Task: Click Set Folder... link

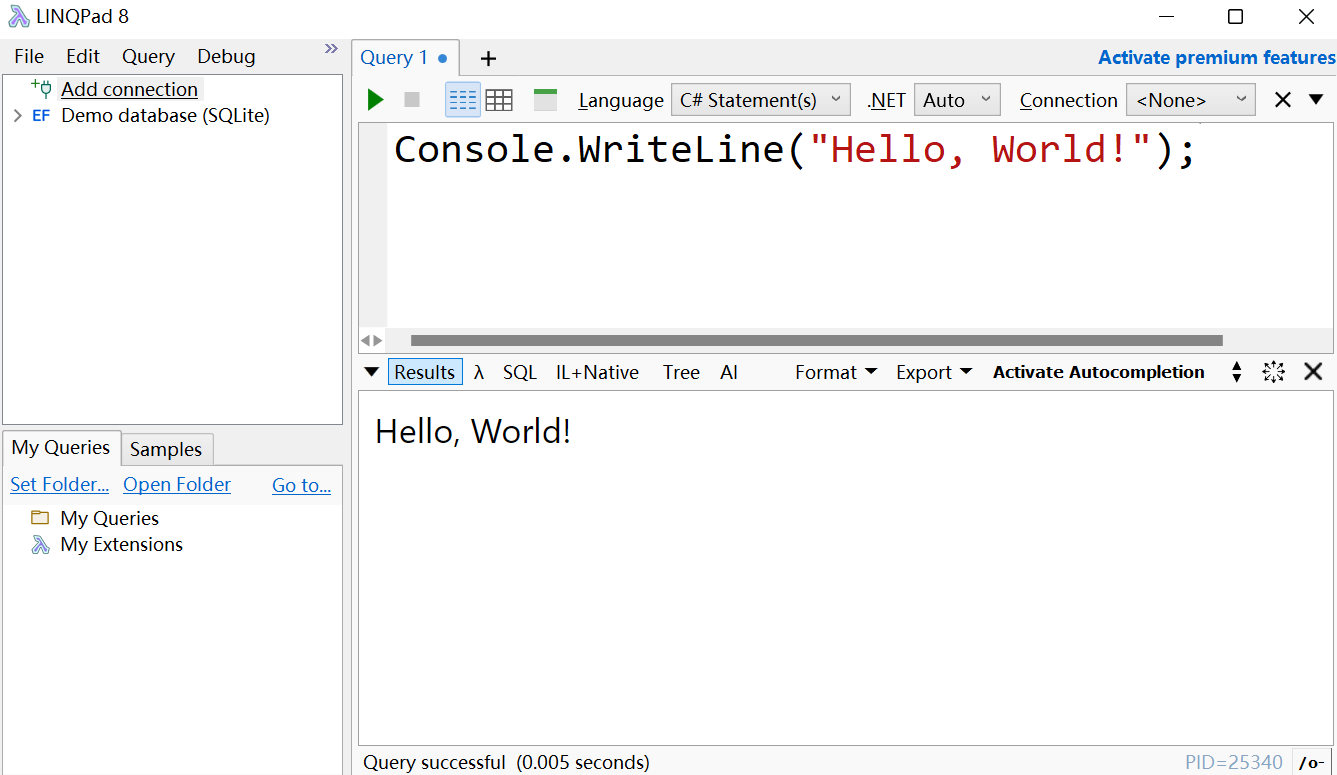Action: click(59, 484)
